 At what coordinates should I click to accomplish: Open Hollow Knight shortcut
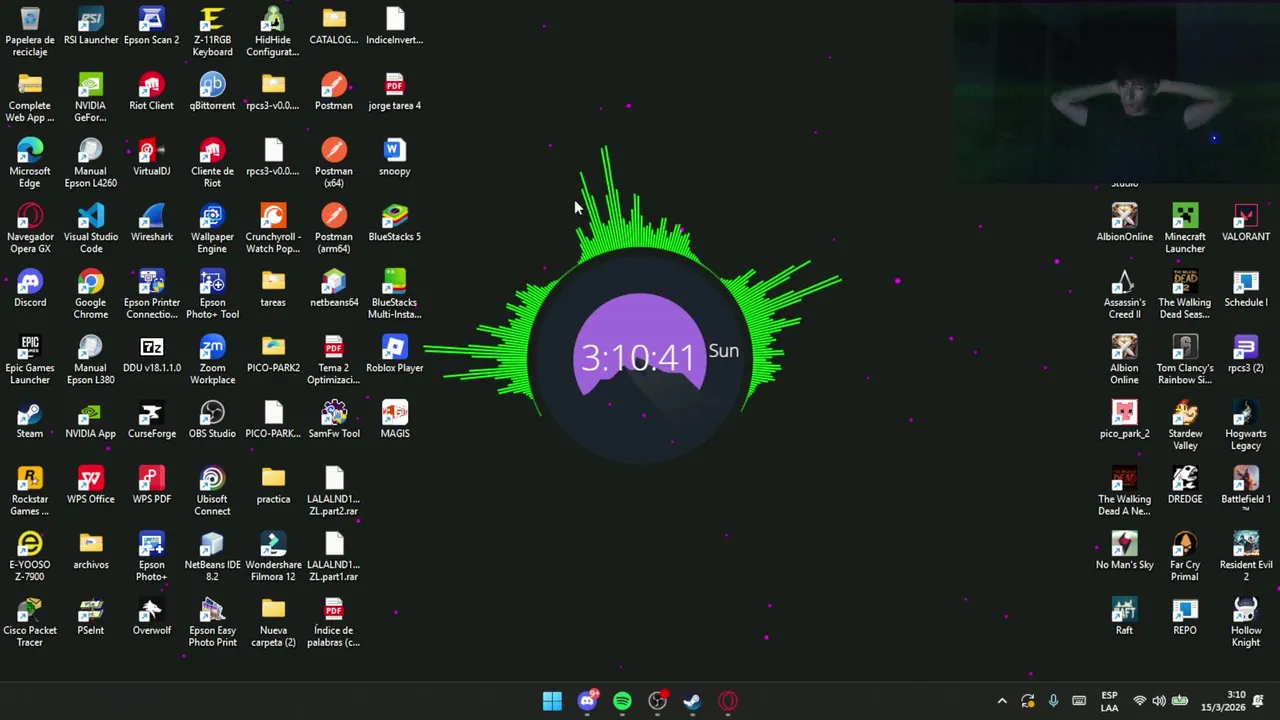pos(1246,623)
